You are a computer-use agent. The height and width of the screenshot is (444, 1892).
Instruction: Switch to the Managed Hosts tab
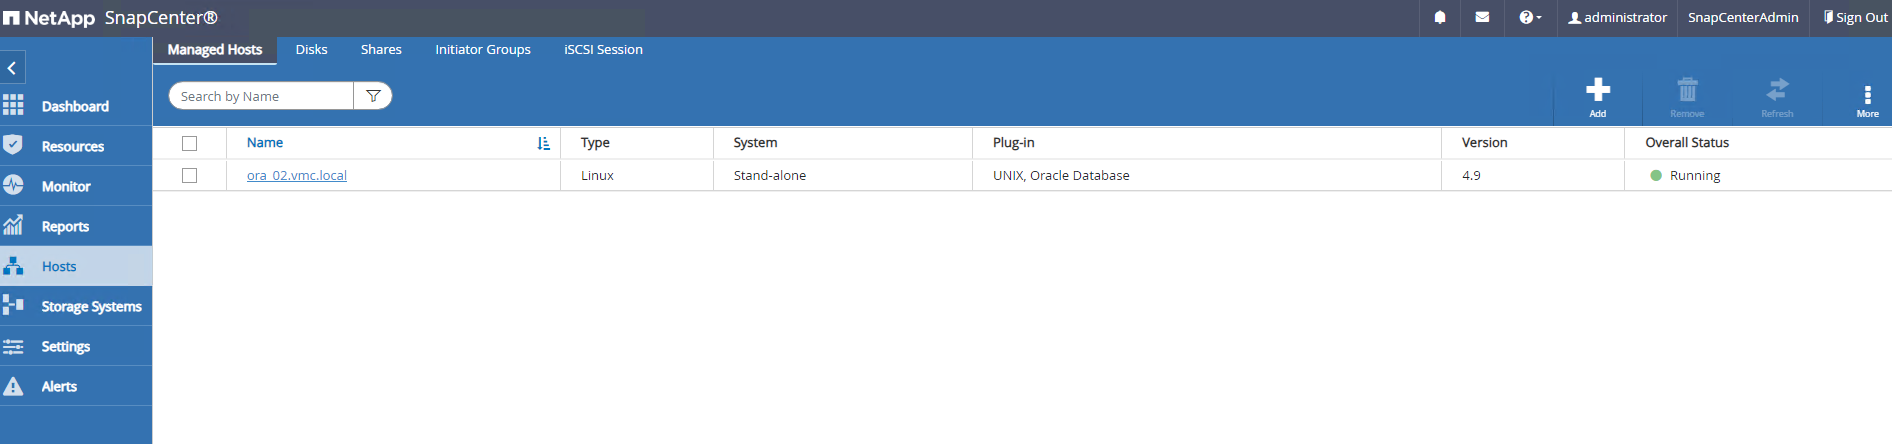click(x=215, y=49)
